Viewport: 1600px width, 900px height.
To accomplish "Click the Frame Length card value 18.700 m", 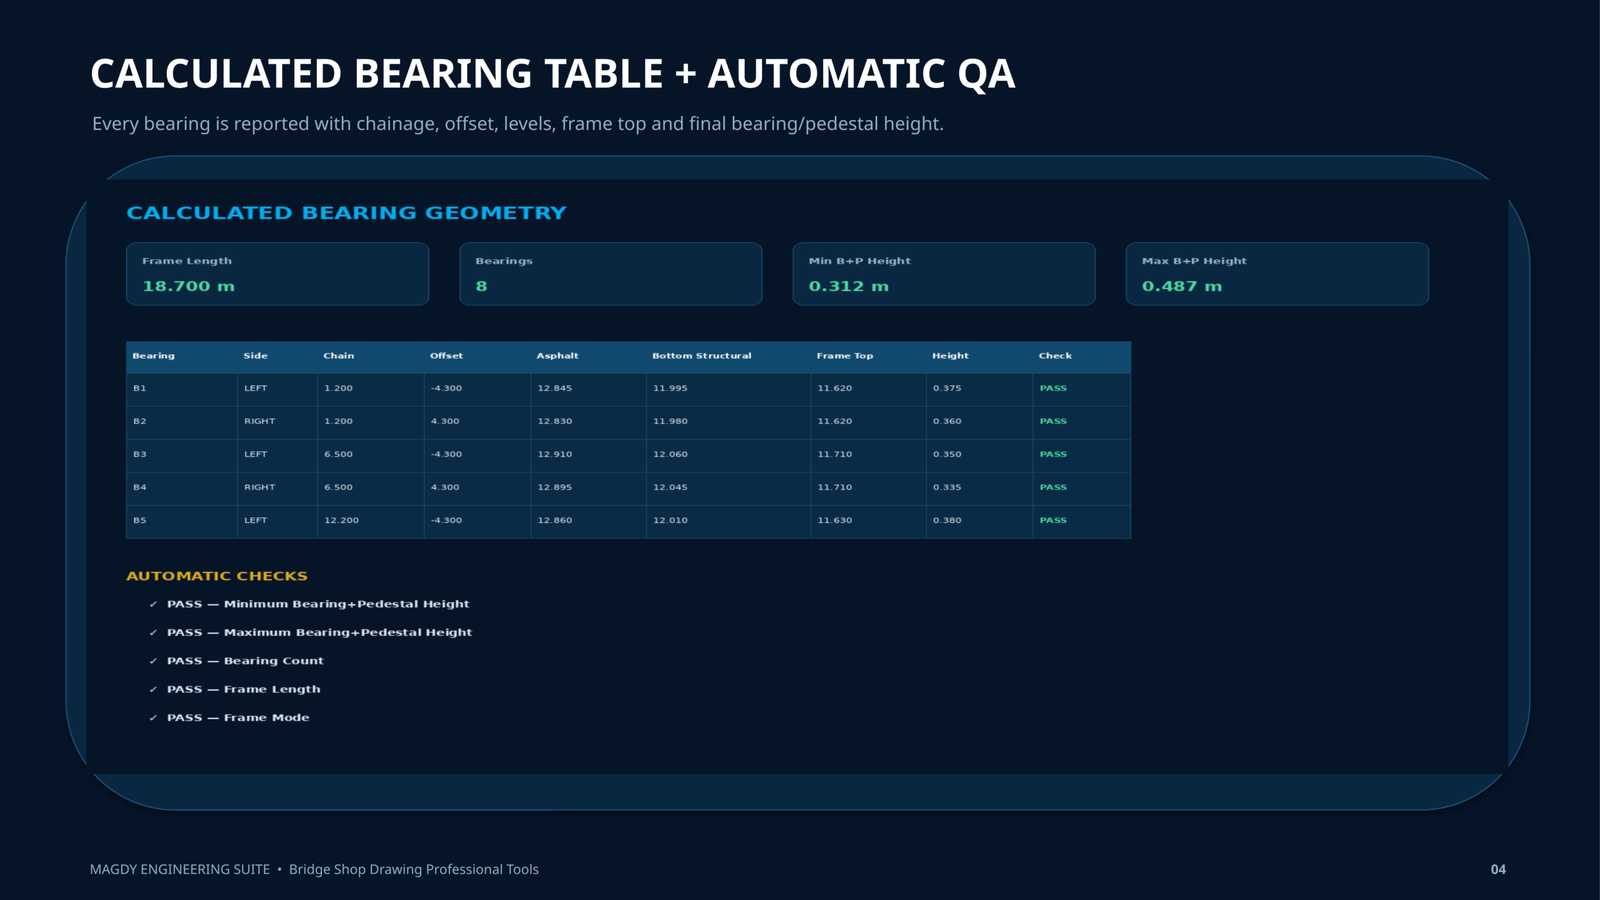I will pyautogui.click(x=188, y=286).
